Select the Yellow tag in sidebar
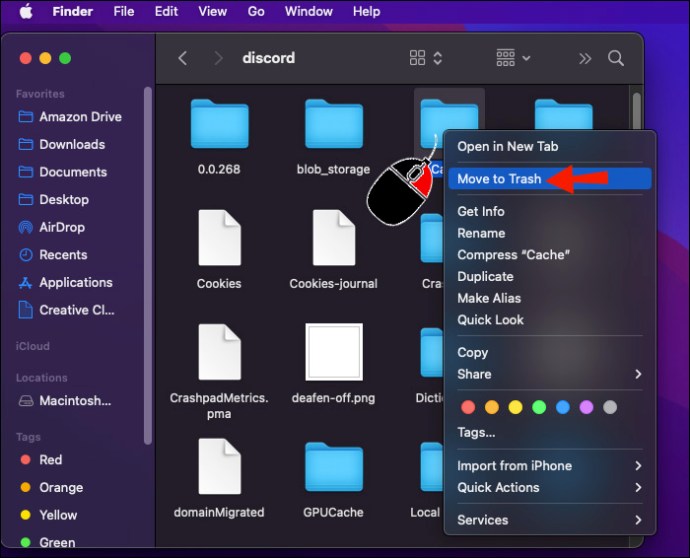The height and width of the screenshot is (558, 690). (x=49, y=515)
